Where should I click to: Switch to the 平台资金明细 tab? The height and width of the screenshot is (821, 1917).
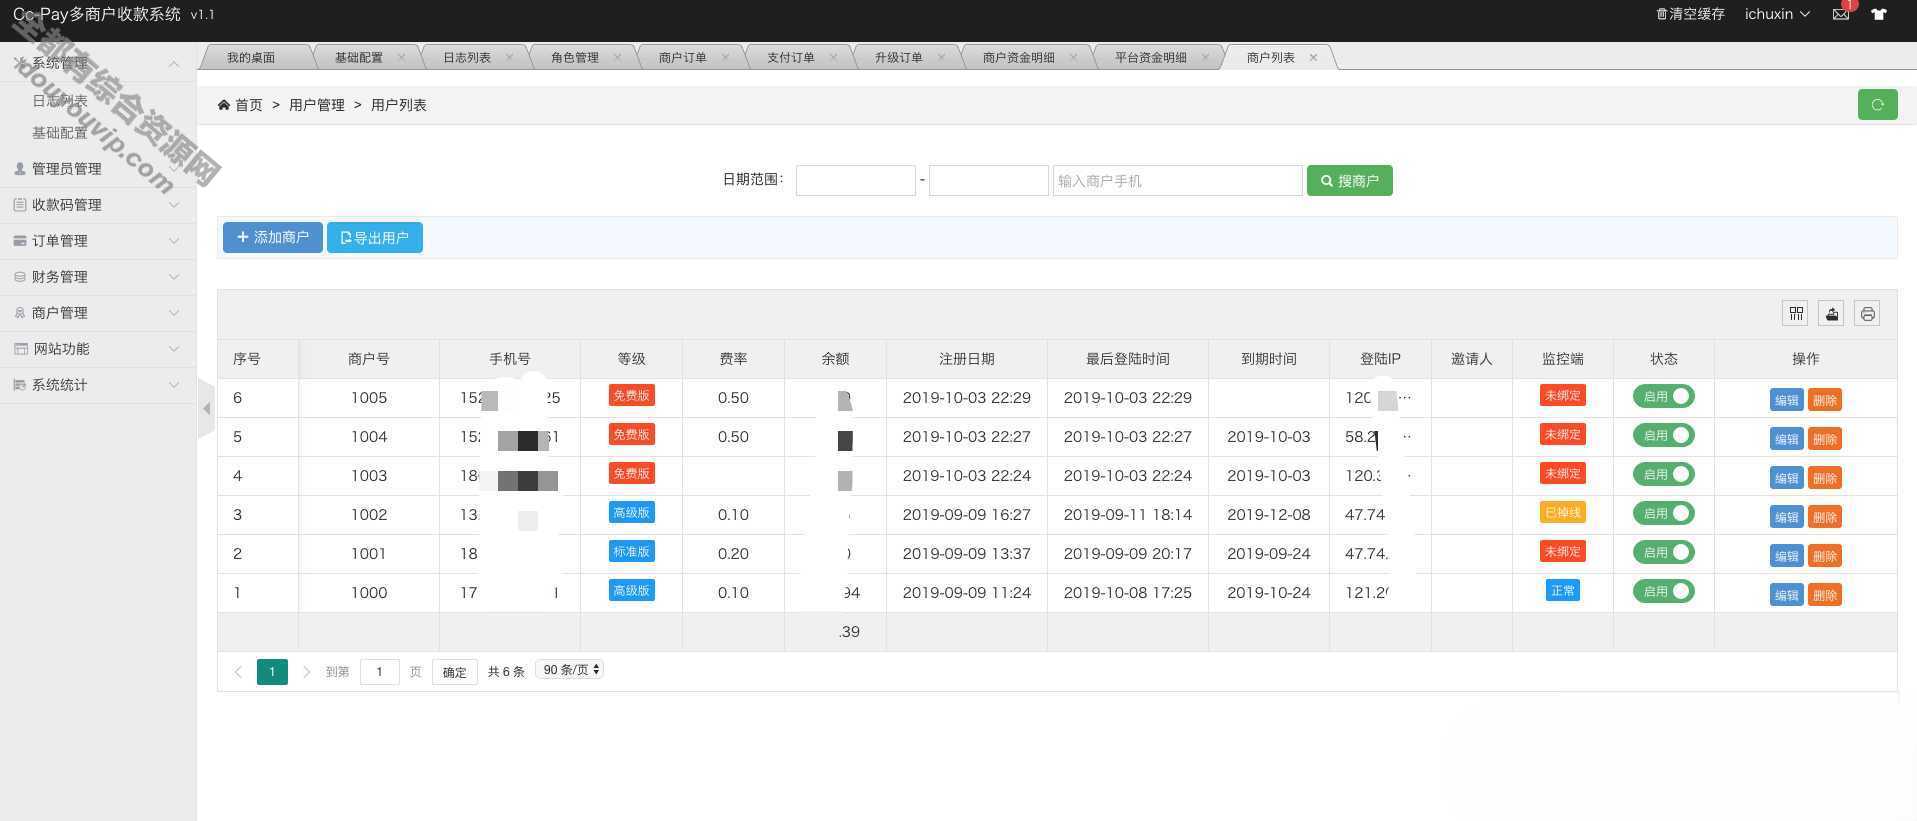click(1151, 57)
